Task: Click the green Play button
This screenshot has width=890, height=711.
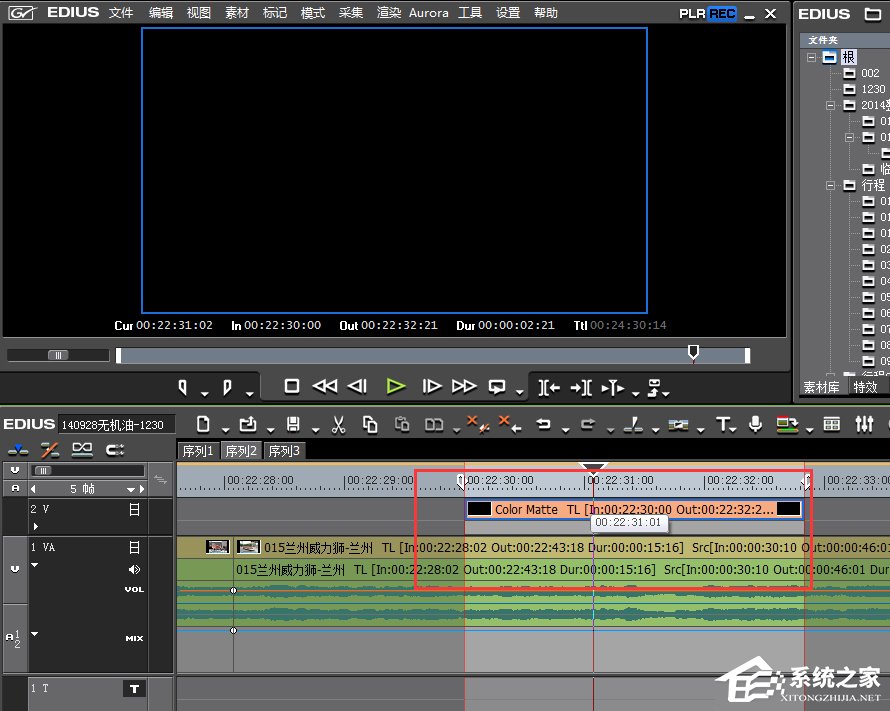Action: [396, 386]
